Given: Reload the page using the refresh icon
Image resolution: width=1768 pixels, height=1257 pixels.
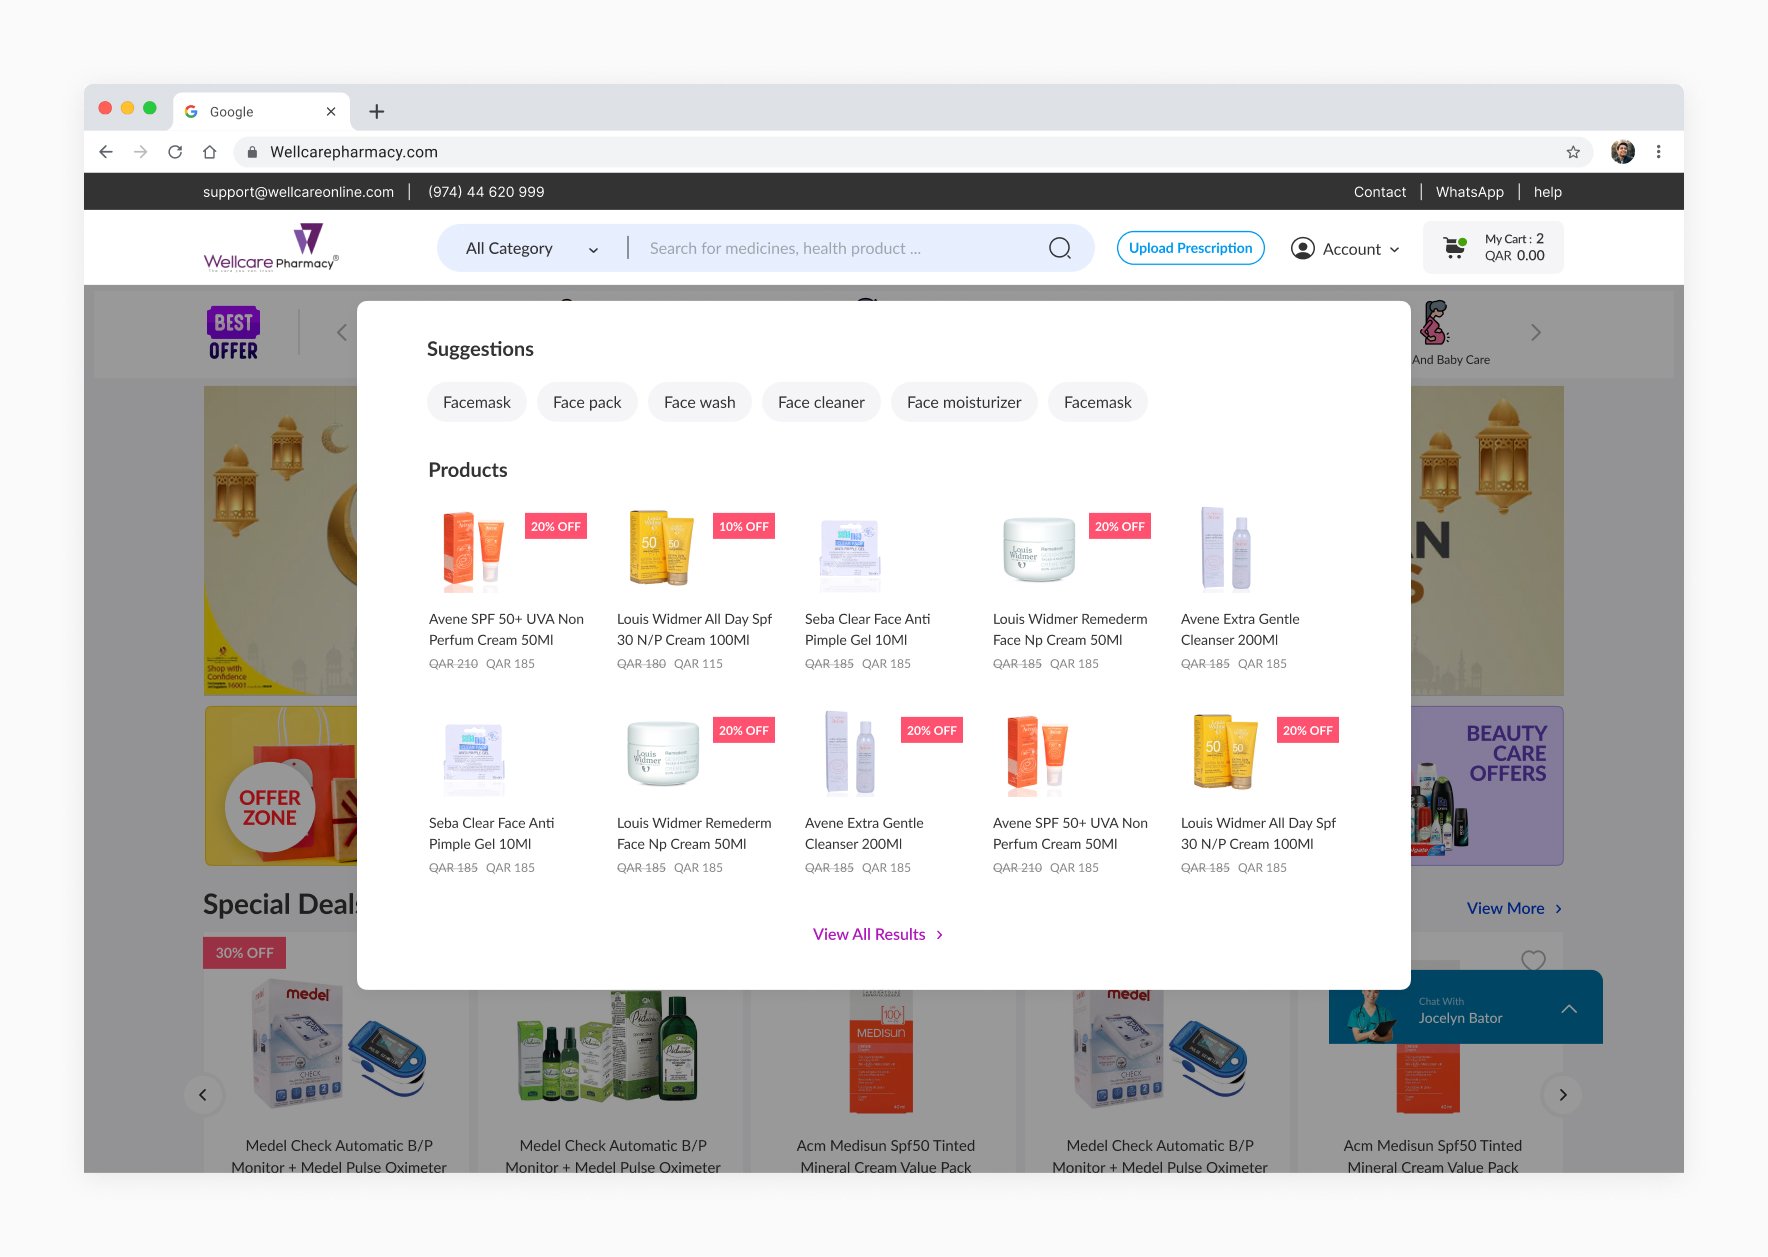Looking at the screenshot, I should tap(175, 151).
